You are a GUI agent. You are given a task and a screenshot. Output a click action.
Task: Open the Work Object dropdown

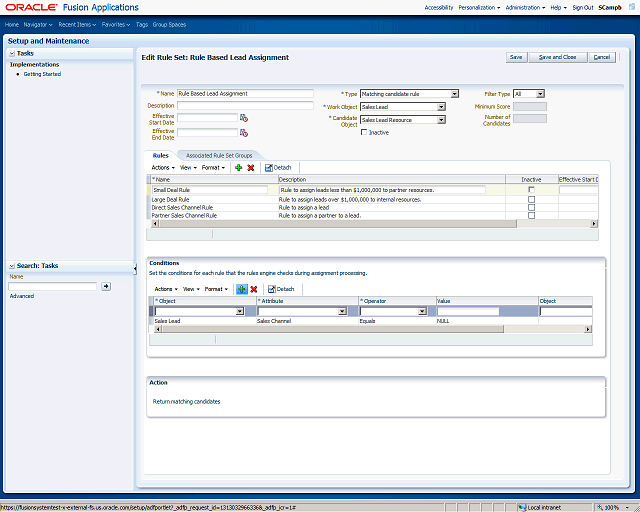pyautogui.click(x=441, y=107)
